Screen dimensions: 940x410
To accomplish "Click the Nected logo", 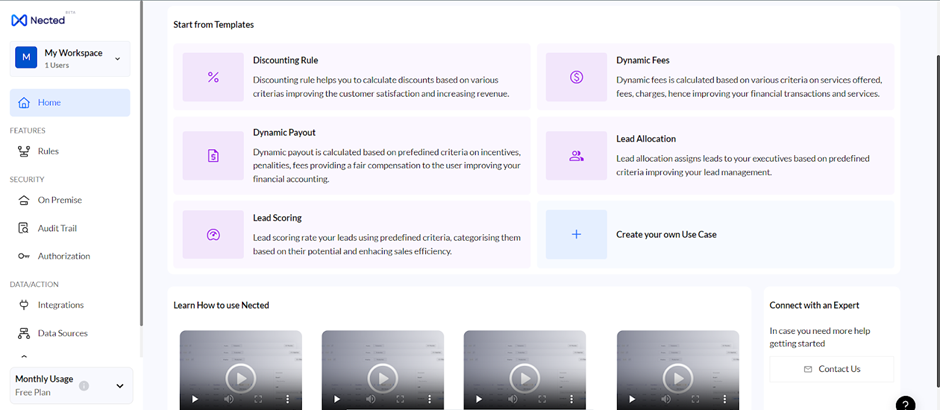I will pos(40,19).
